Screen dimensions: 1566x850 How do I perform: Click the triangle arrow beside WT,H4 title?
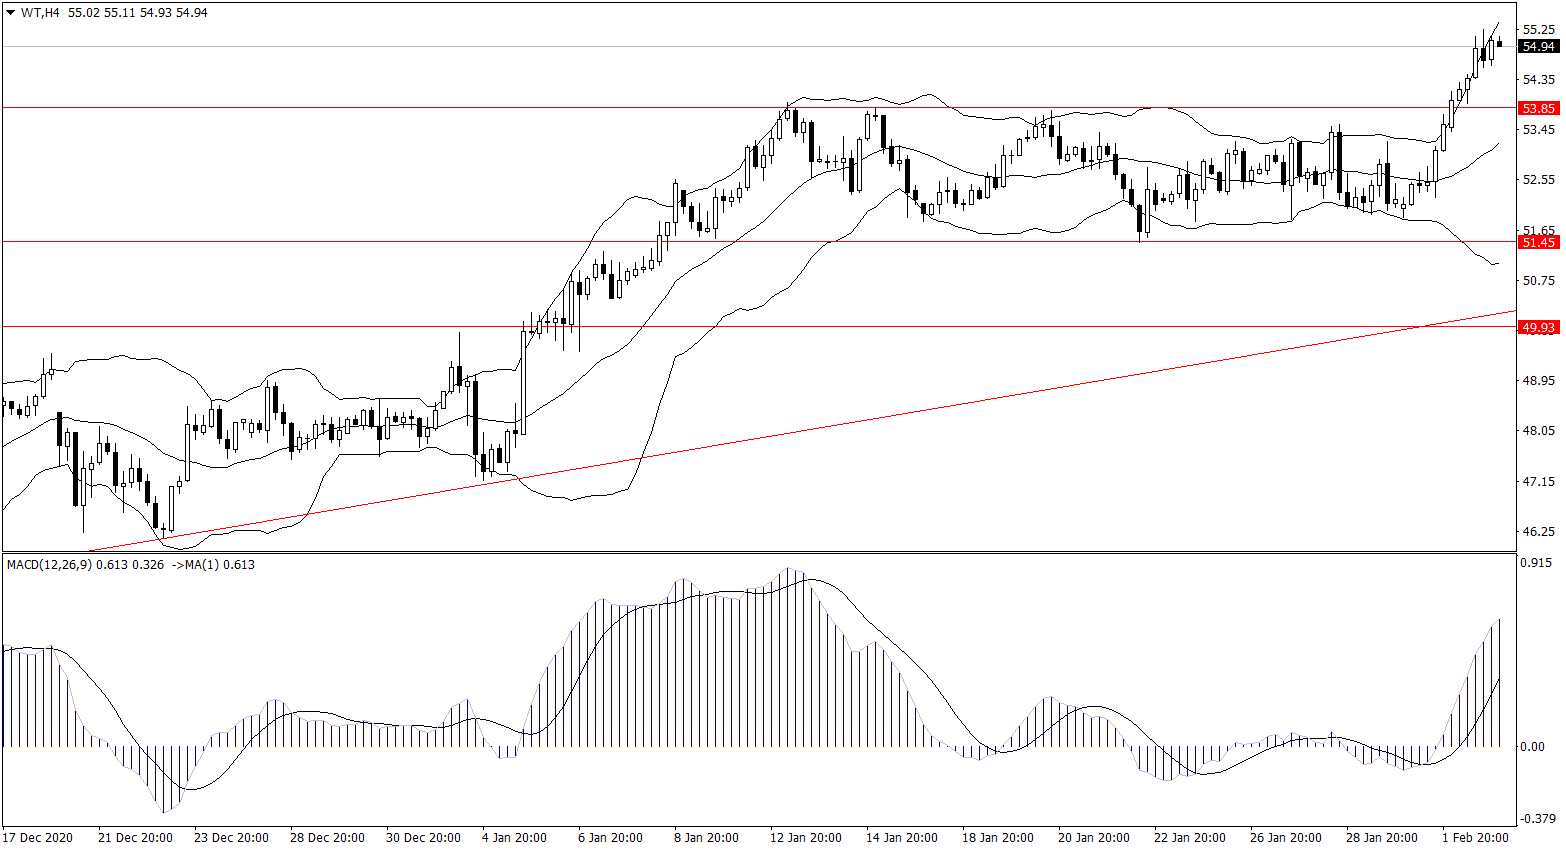tap(11, 14)
